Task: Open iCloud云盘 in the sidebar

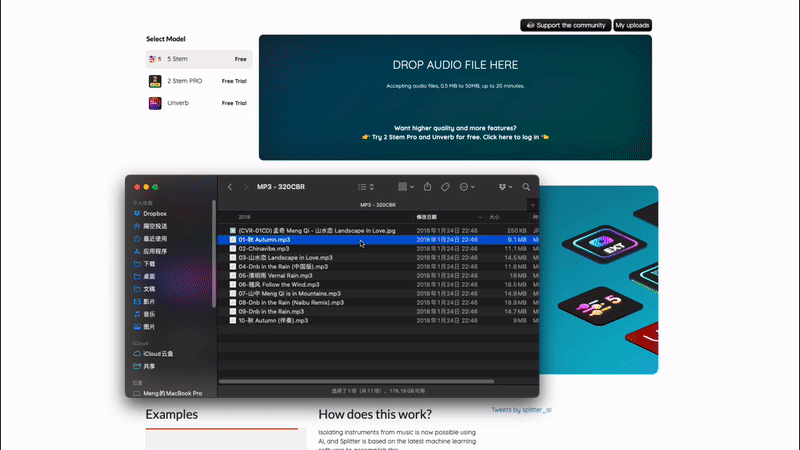Action: tap(159, 353)
